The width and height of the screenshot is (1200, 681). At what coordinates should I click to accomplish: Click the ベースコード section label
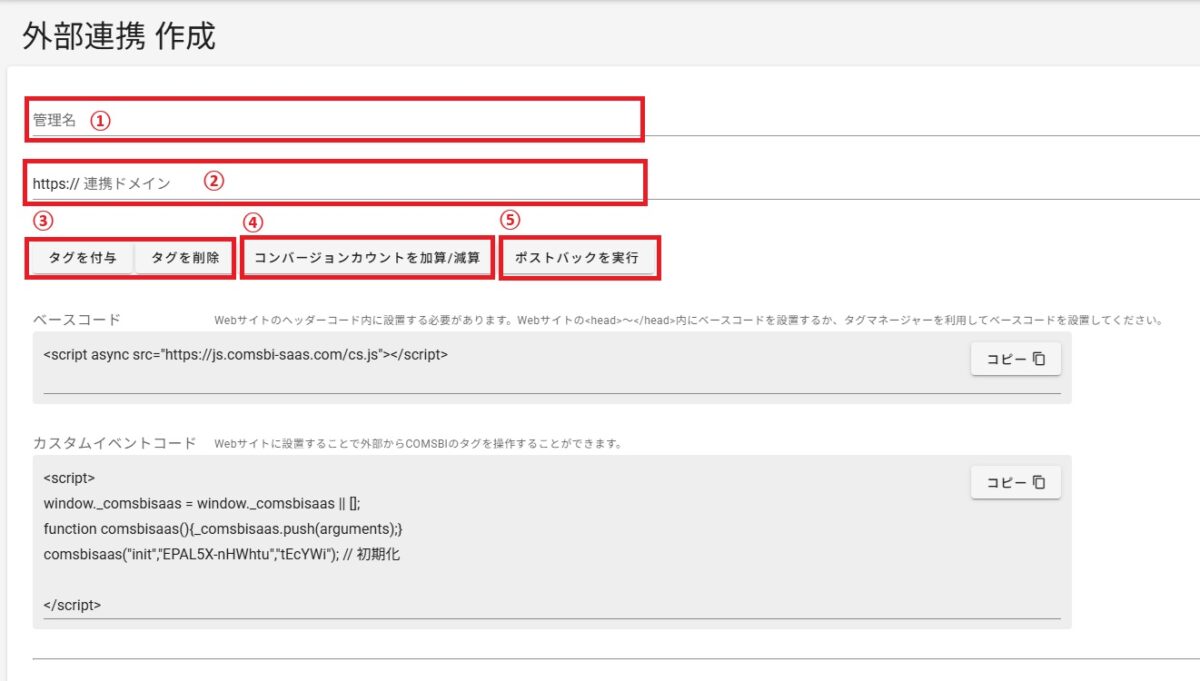[x=77, y=320]
